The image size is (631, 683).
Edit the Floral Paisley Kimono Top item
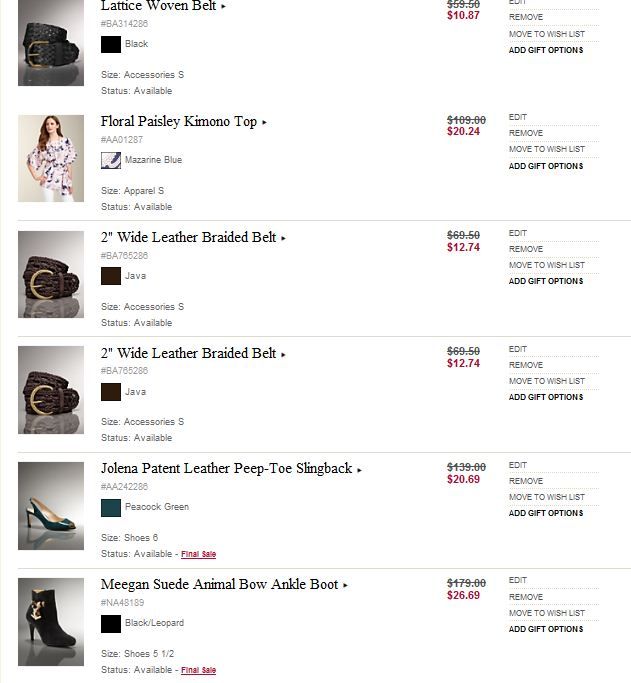pyautogui.click(x=518, y=117)
